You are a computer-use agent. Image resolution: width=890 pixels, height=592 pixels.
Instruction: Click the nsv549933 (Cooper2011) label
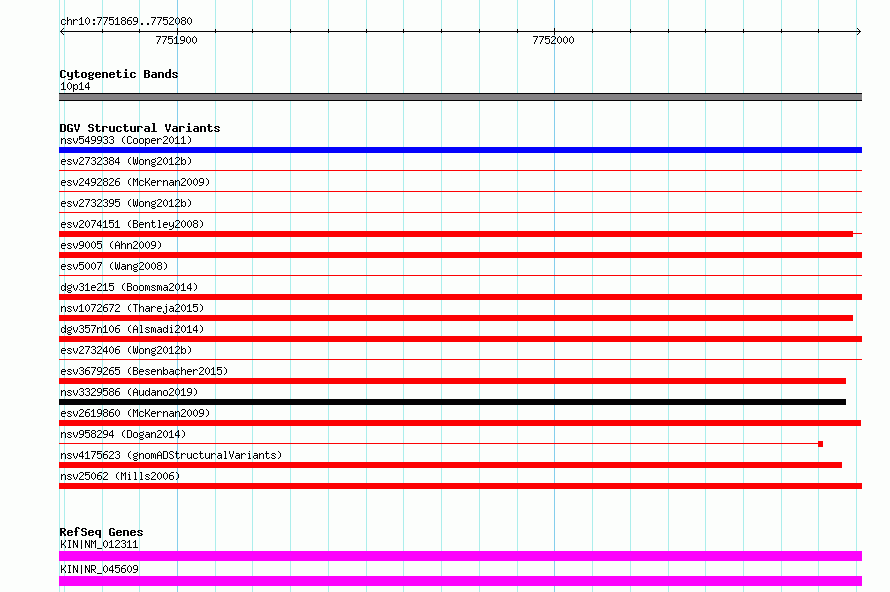coord(126,140)
